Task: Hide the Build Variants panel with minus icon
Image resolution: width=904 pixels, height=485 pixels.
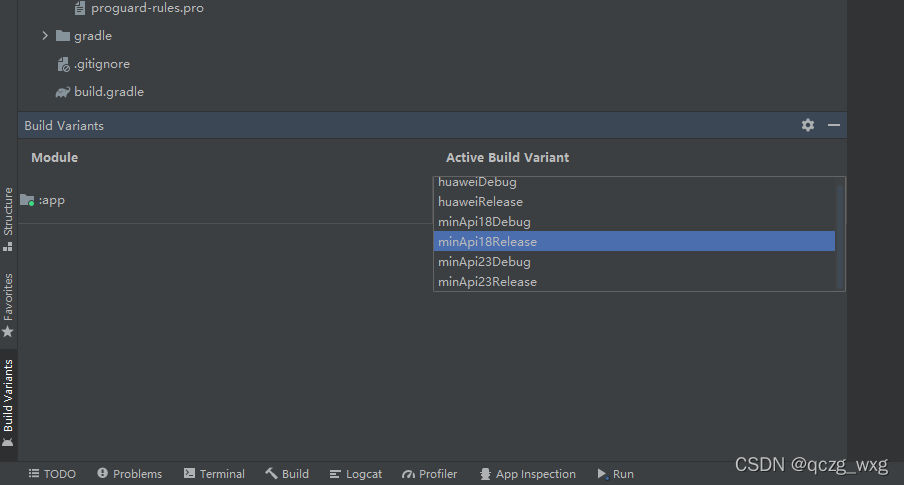Action: click(834, 125)
